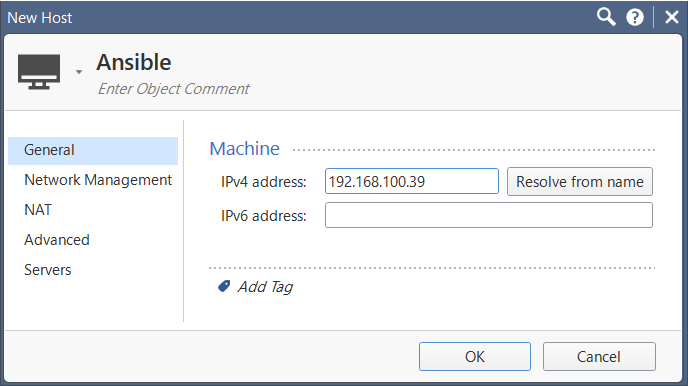This screenshot has height=386, width=688.
Task: Click the tag icon beside Add Tag
Action: (224, 286)
